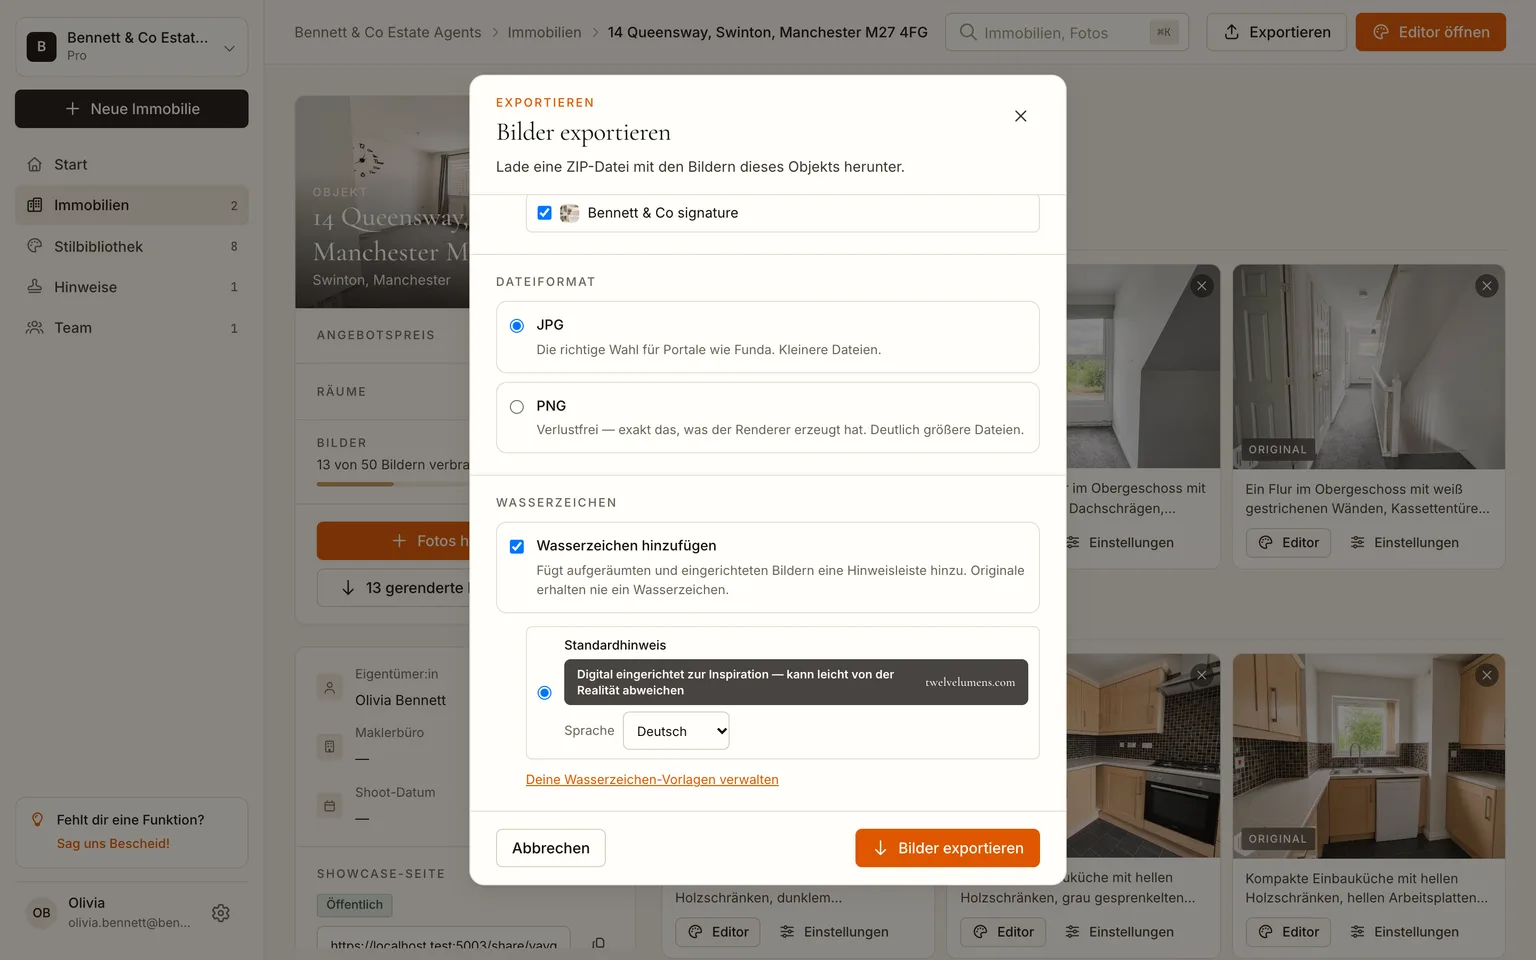This screenshot has width=1536, height=960.
Task: Remove the Kompakte Einbauküche photo
Action: [x=1487, y=676]
